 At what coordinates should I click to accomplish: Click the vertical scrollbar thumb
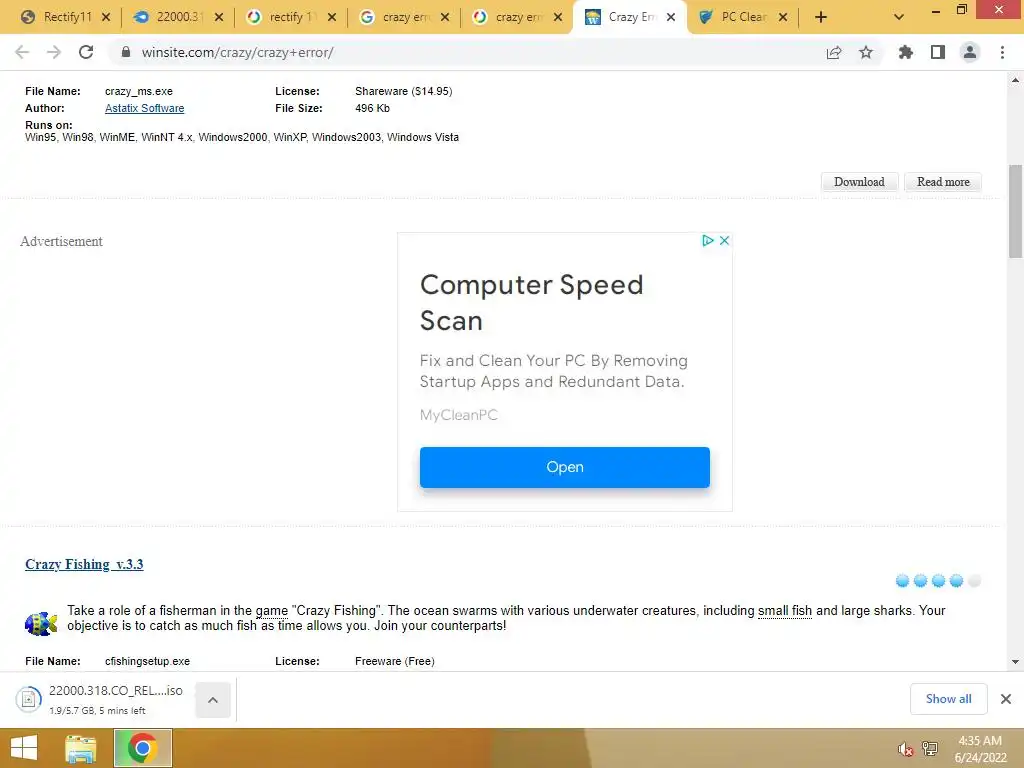[x=1015, y=211]
